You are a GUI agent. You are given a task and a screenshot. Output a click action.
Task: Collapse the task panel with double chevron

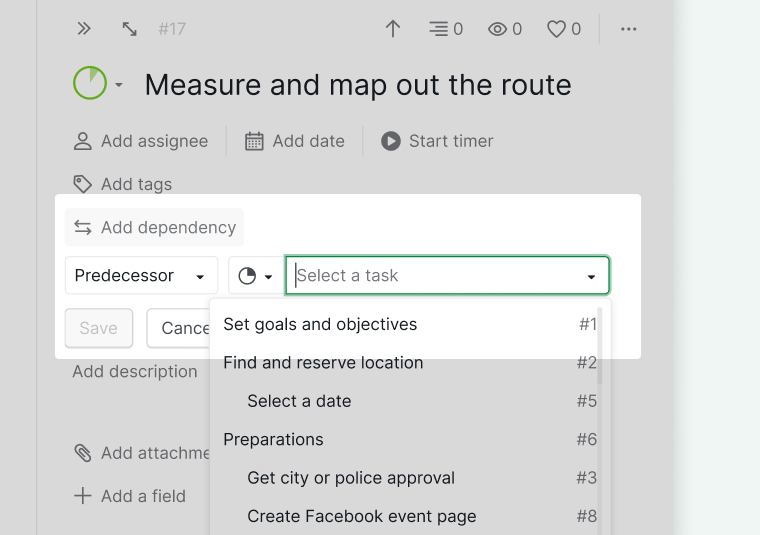click(x=84, y=29)
